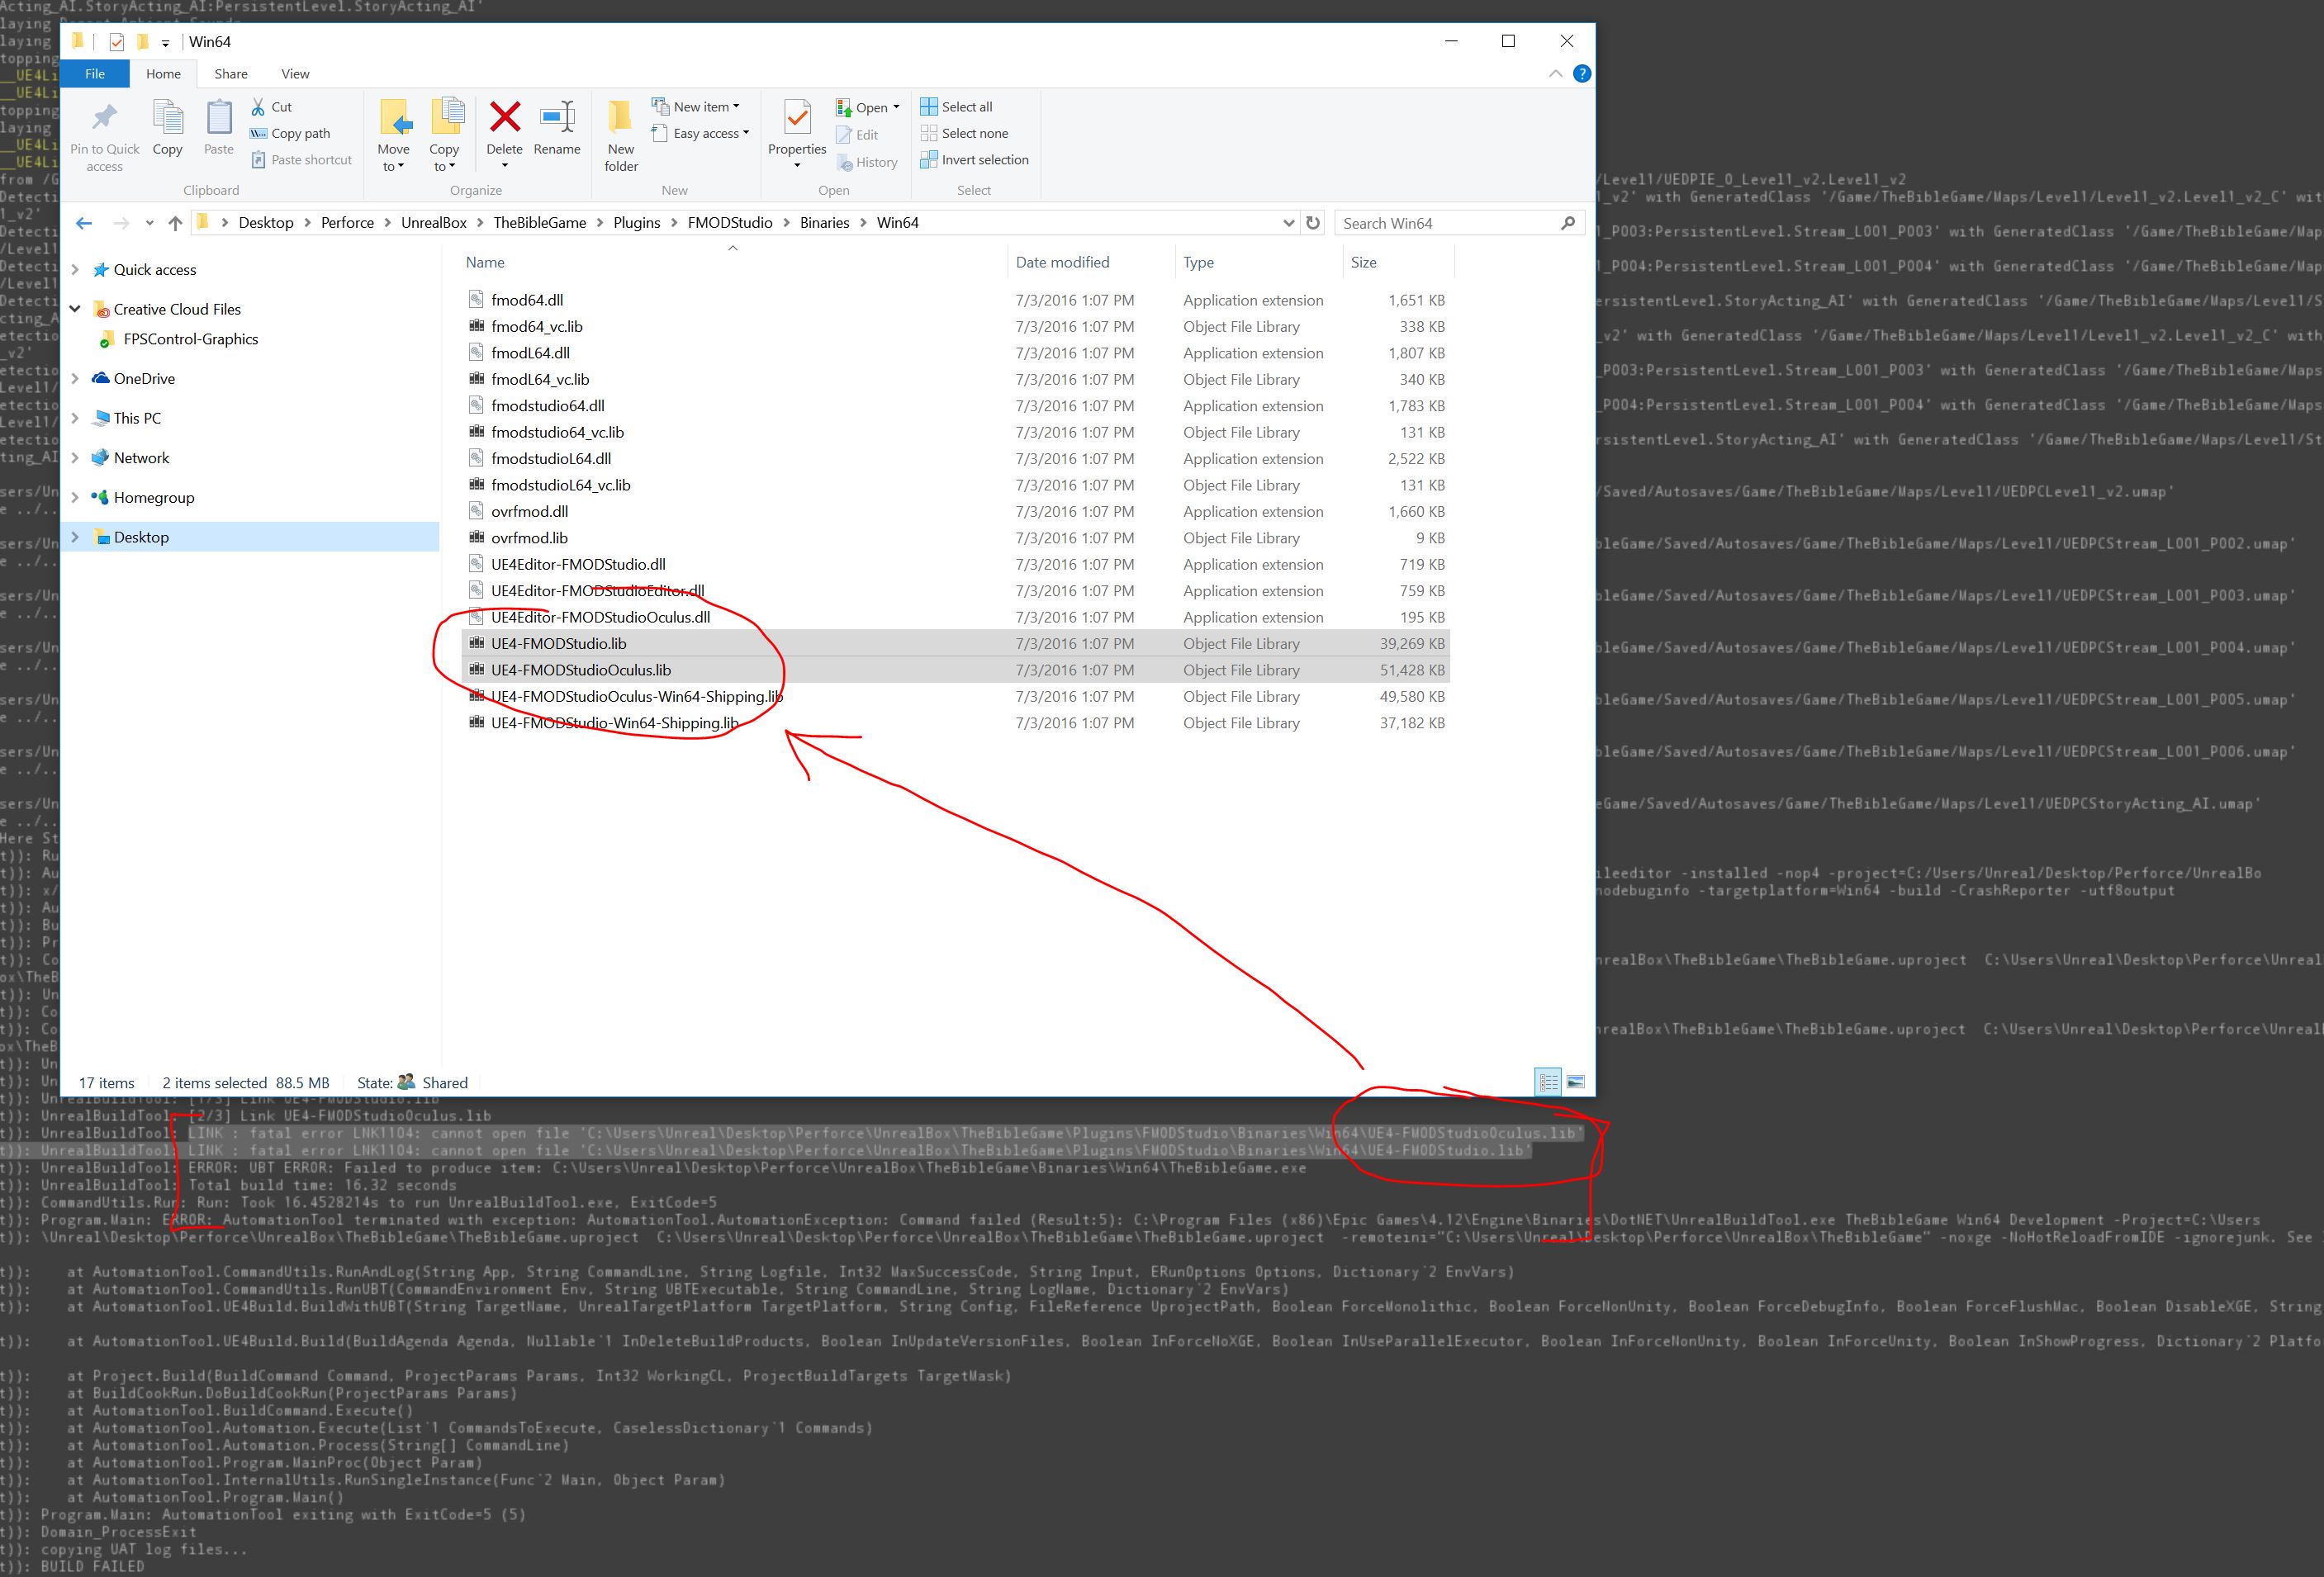Open Quick Access Toolbar customize arrow
This screenshot has width=2324, height=1577.
(165, 42)
